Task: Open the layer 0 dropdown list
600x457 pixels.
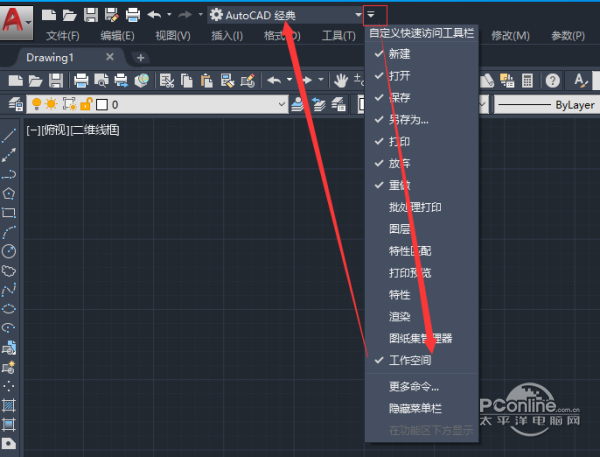Action: click(157, 104)
